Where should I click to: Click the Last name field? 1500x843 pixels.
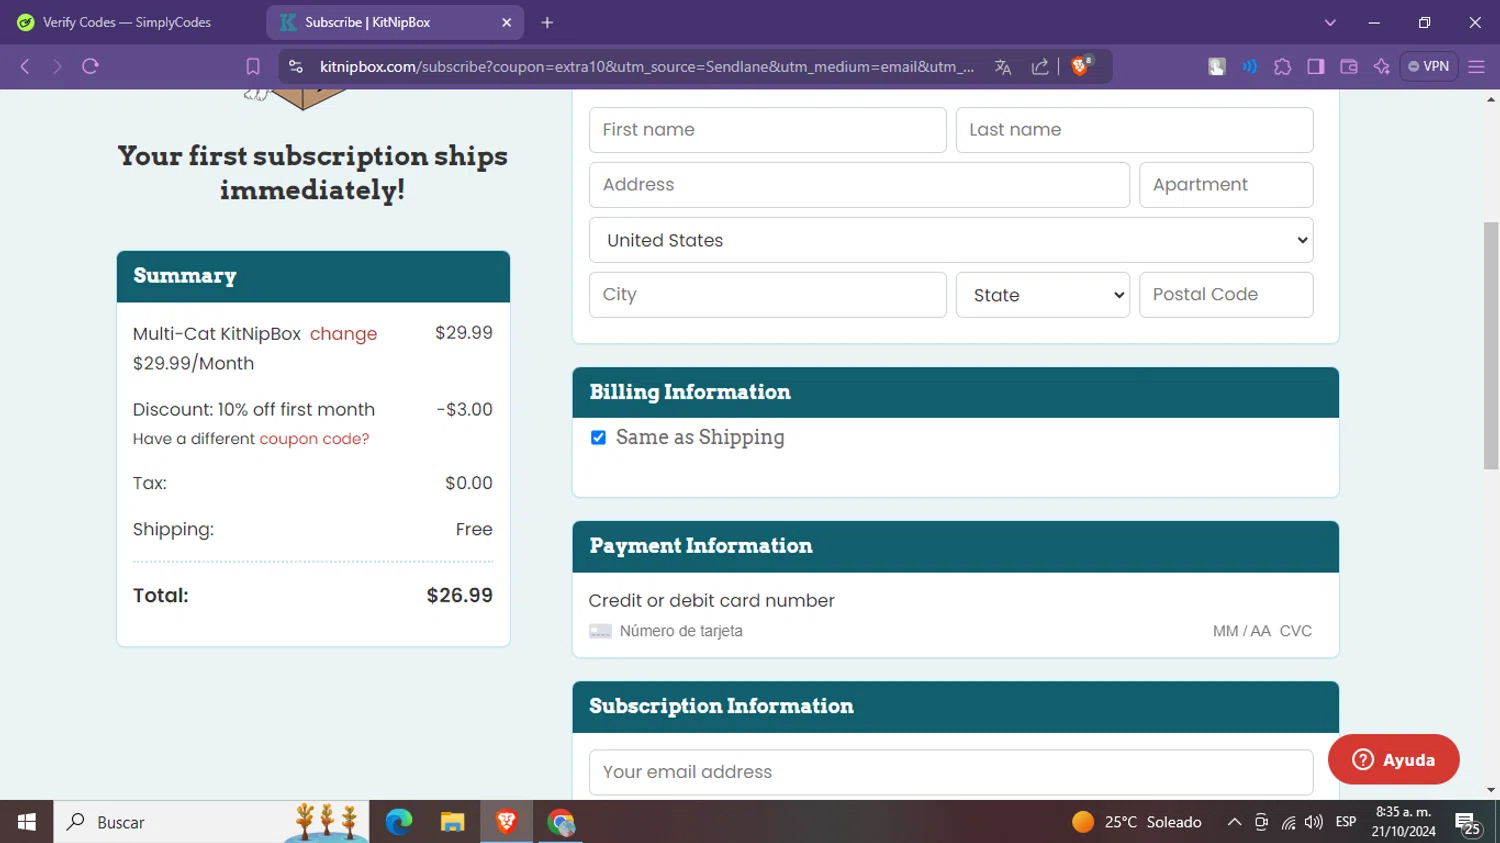click(x=1134, y=130)
